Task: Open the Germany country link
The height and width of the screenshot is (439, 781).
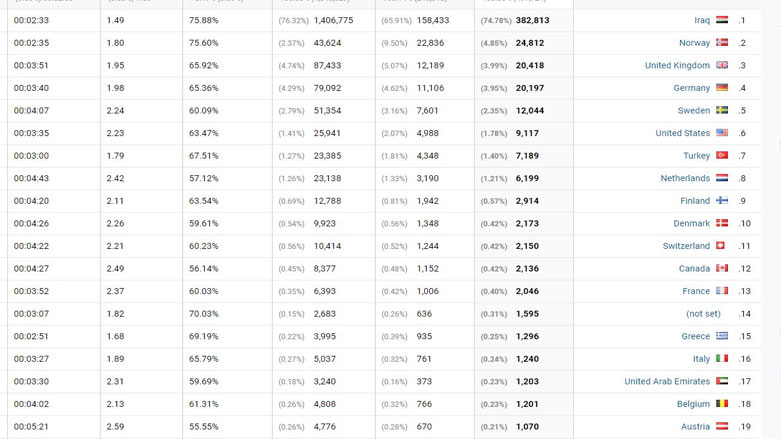Action: tap(691, 88)
